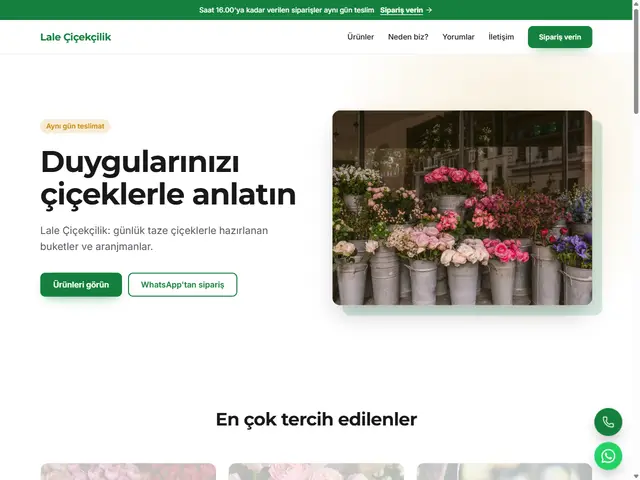The height and width of the screenshot is (480, 640).
Task: Click the first product card image
Action: pos(128,471)
